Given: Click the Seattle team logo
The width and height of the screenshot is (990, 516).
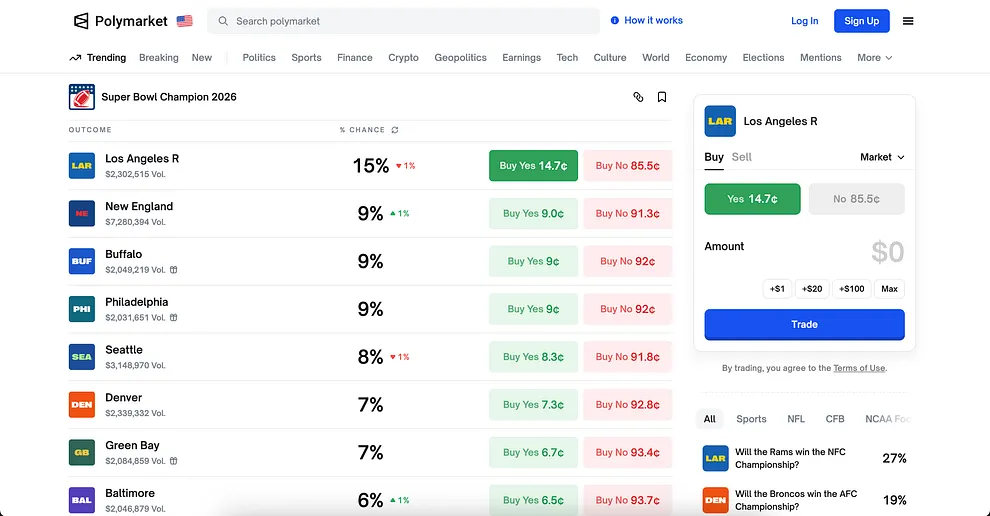Looking at the screenshot, I should pyautogui.click(x=82, y=357).
